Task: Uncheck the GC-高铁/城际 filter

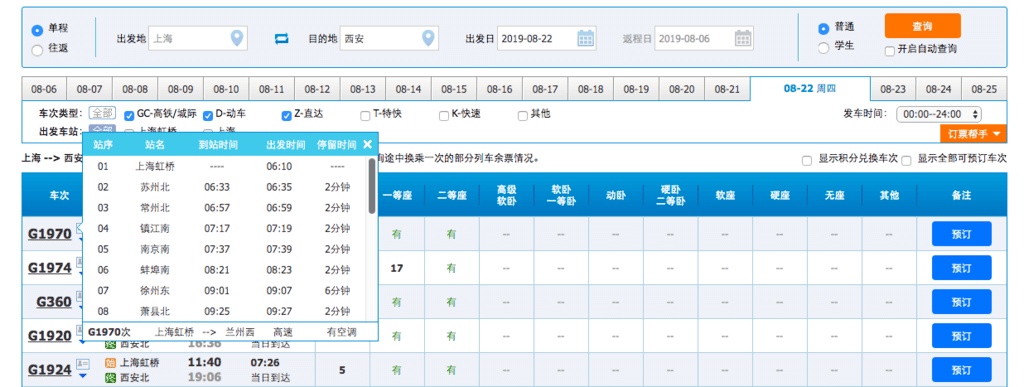Action: click(129, 116)
